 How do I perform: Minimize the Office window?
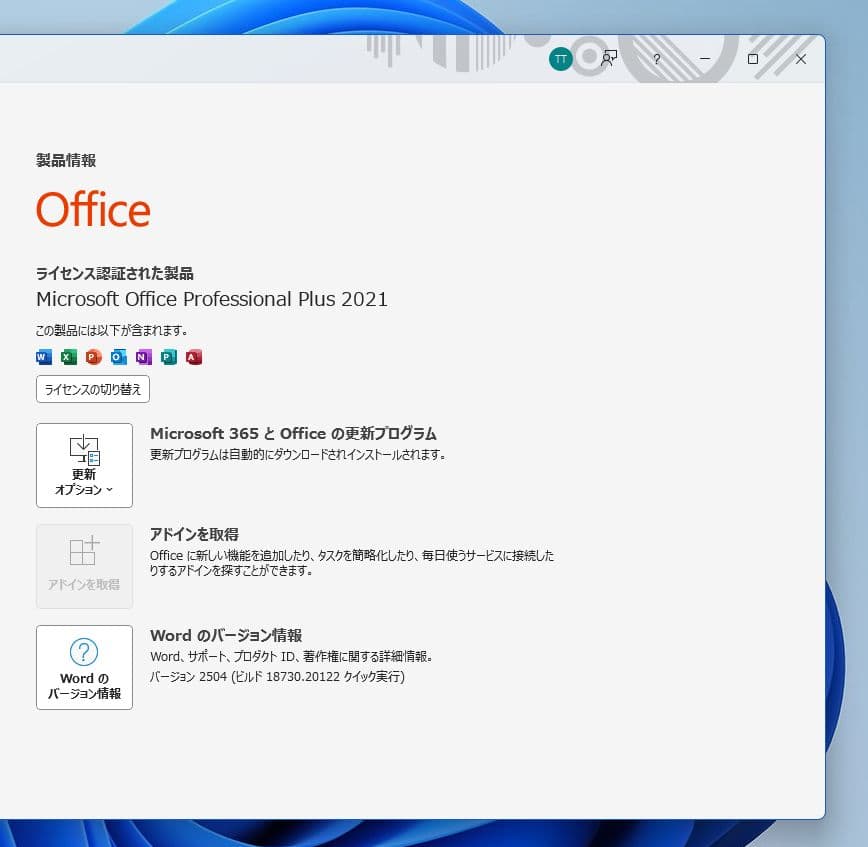705,59
